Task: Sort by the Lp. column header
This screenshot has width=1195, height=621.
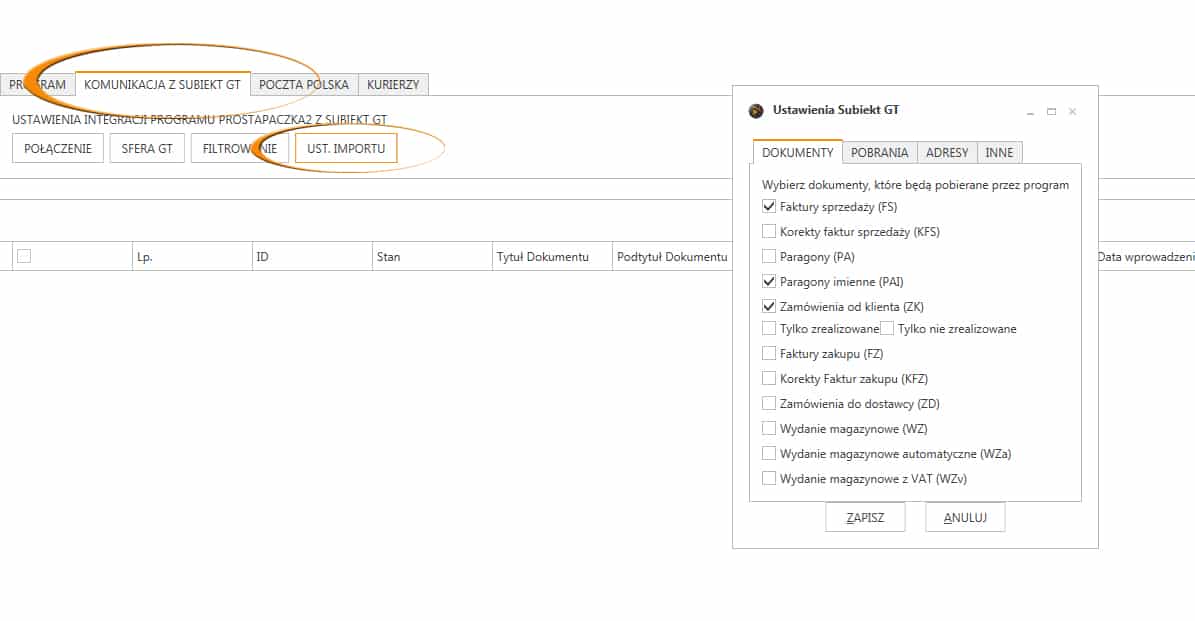Action: [x=192, y=257]
